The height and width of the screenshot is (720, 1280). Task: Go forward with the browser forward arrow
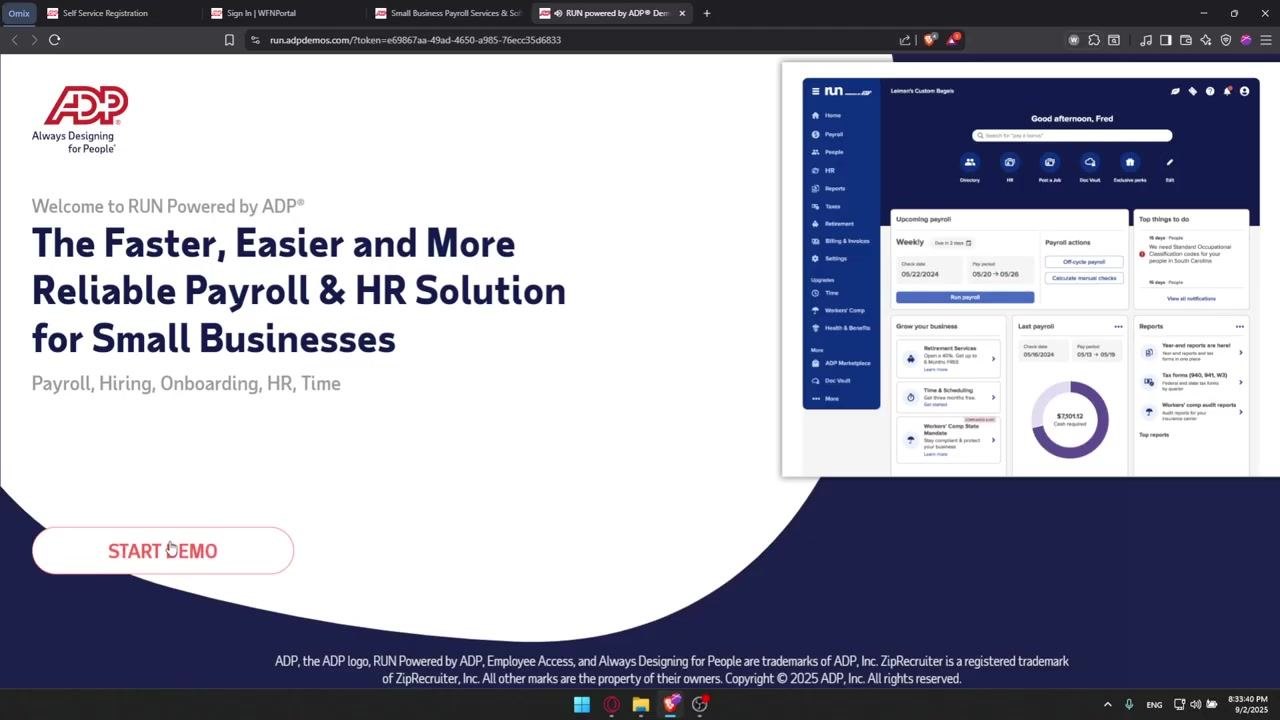34,40
